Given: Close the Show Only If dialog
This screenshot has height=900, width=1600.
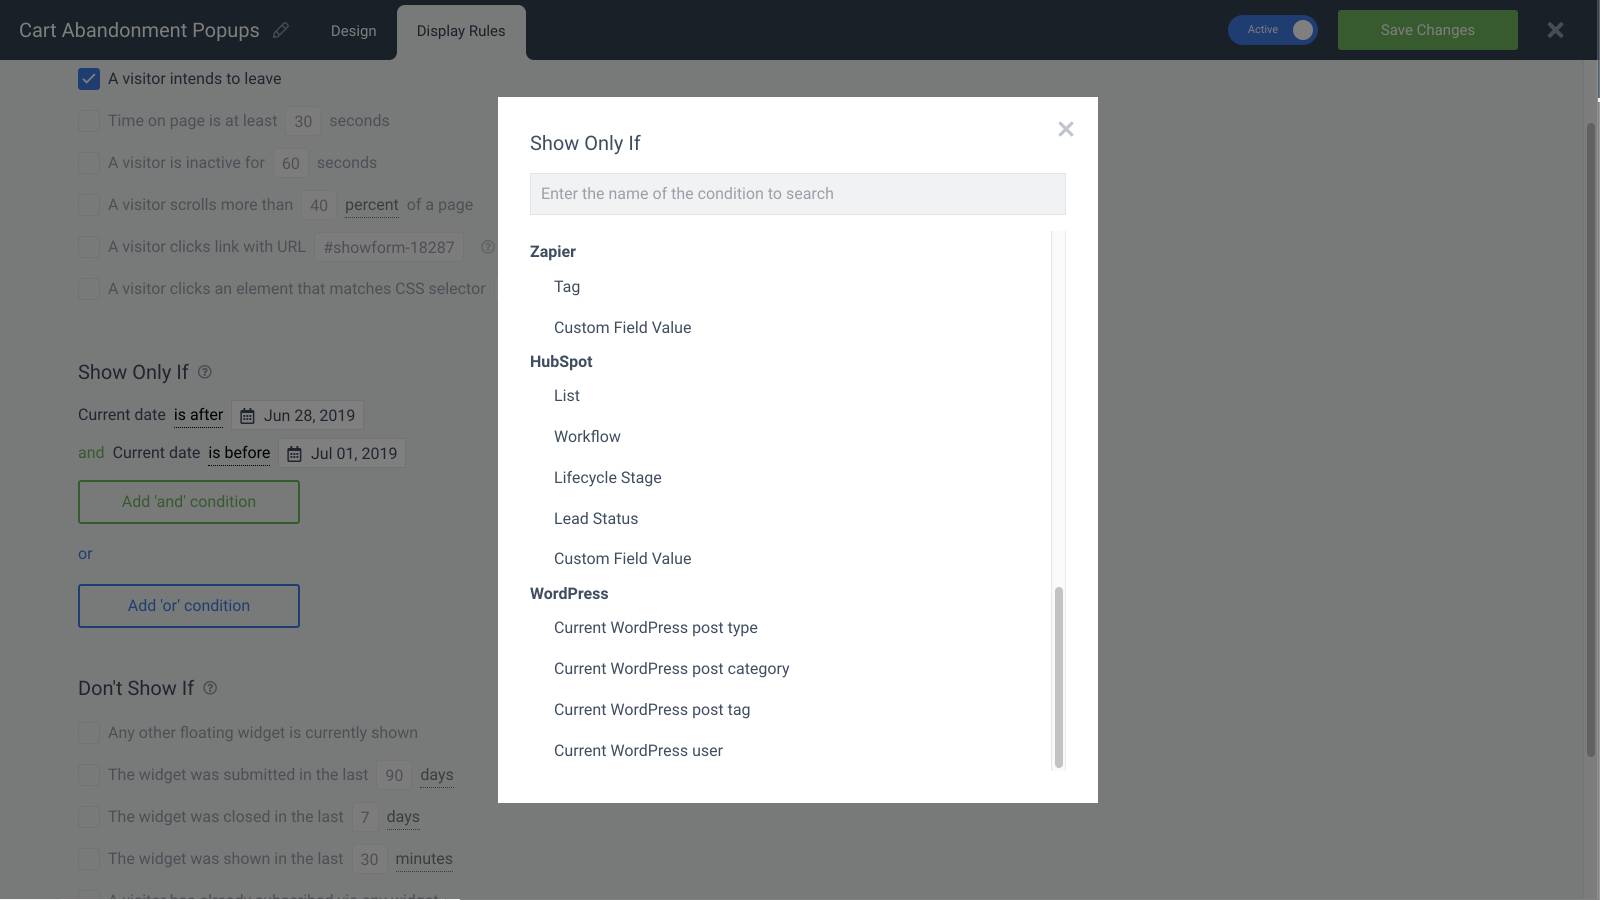Looking at the screenshot, I should click(x=1065, y=129).
